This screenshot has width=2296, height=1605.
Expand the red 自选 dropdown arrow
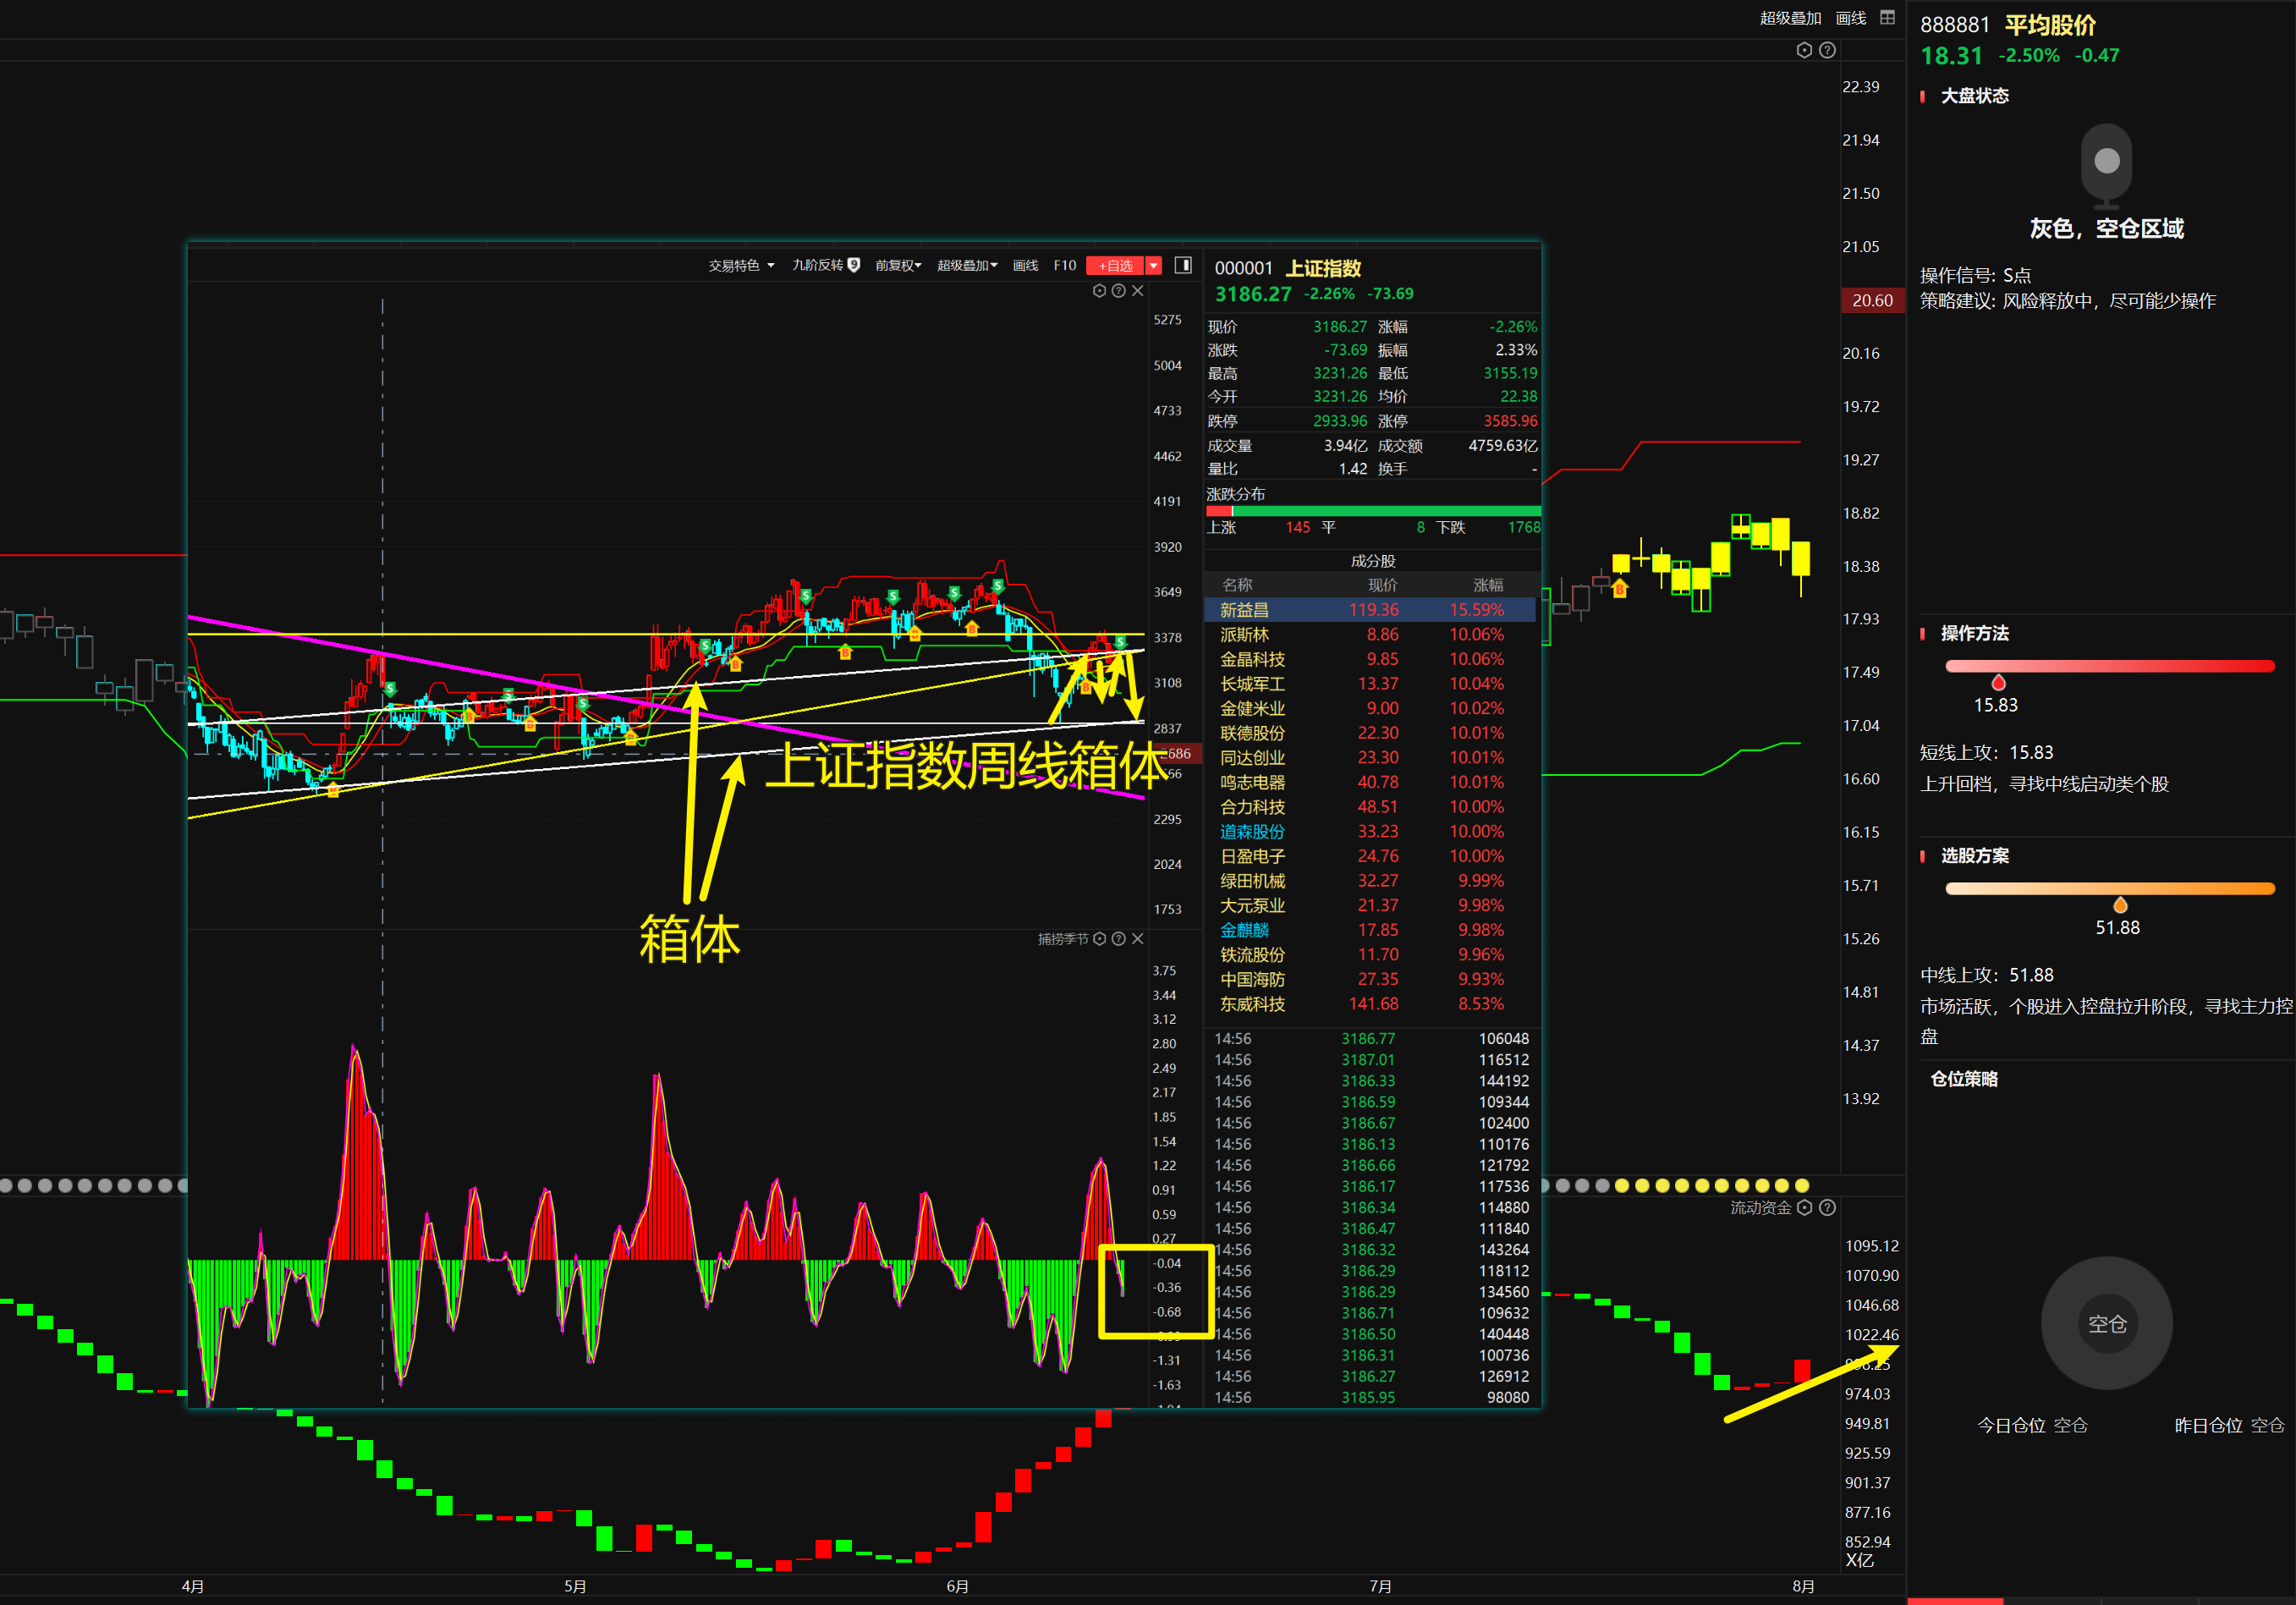(1154, 265)
